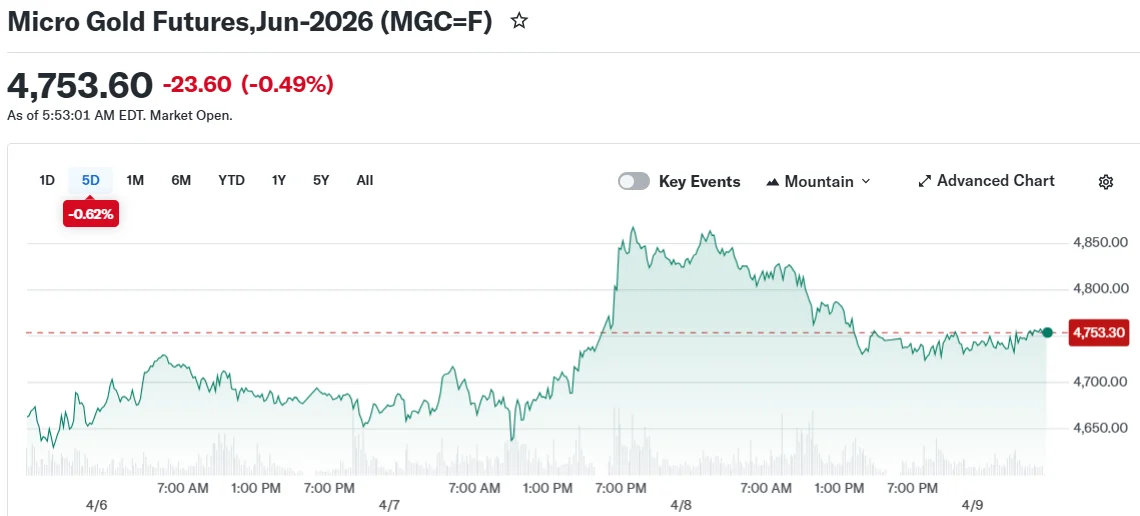The height and width of the screenshot is (516, 1140).
Task: Select the 5D time range
Action: (x=91, y=180)
